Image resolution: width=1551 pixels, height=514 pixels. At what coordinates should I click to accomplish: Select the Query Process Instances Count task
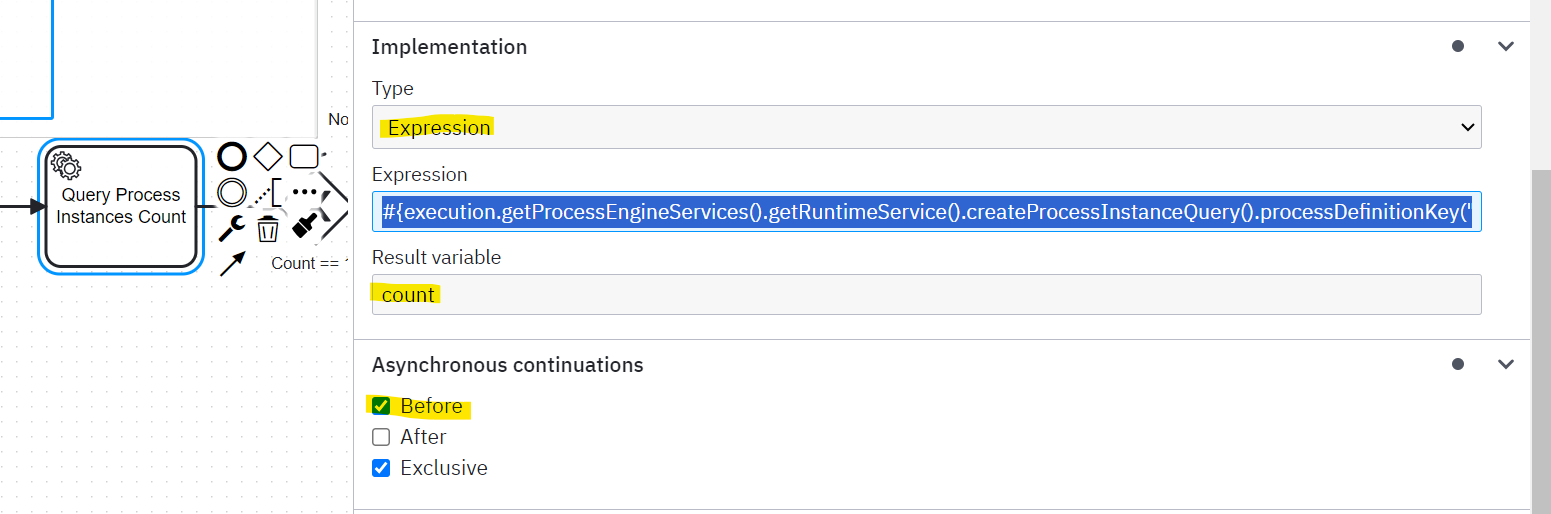coord(121,206)
